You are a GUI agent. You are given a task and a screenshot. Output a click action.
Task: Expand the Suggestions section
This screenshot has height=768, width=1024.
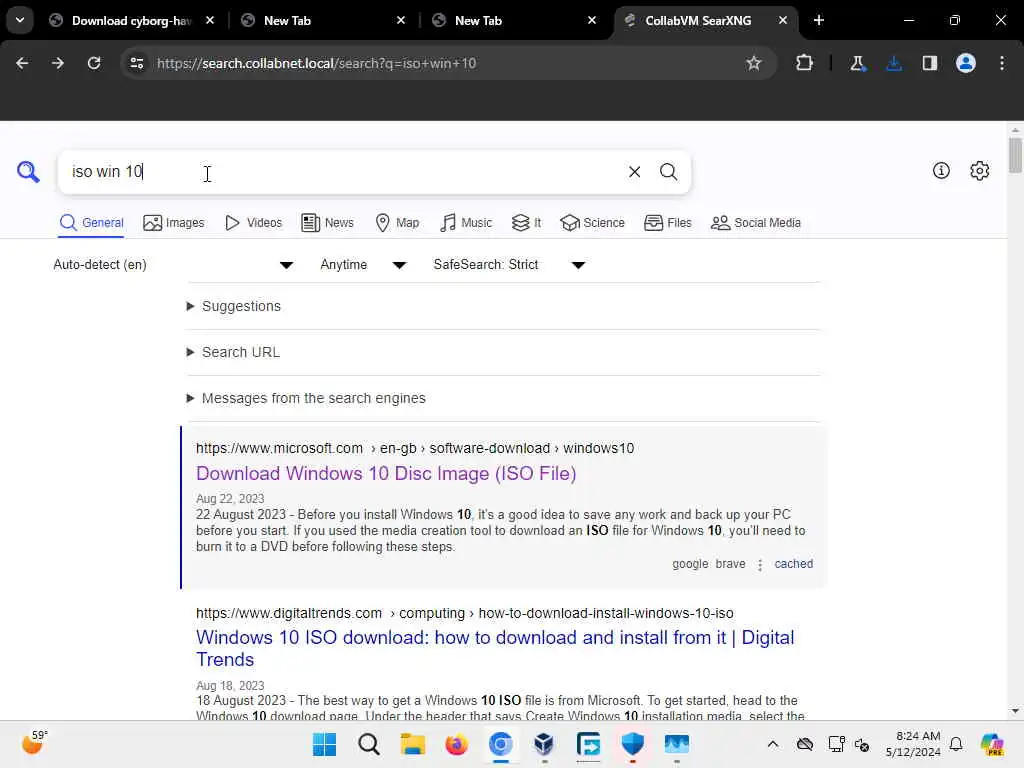point(234,306)
